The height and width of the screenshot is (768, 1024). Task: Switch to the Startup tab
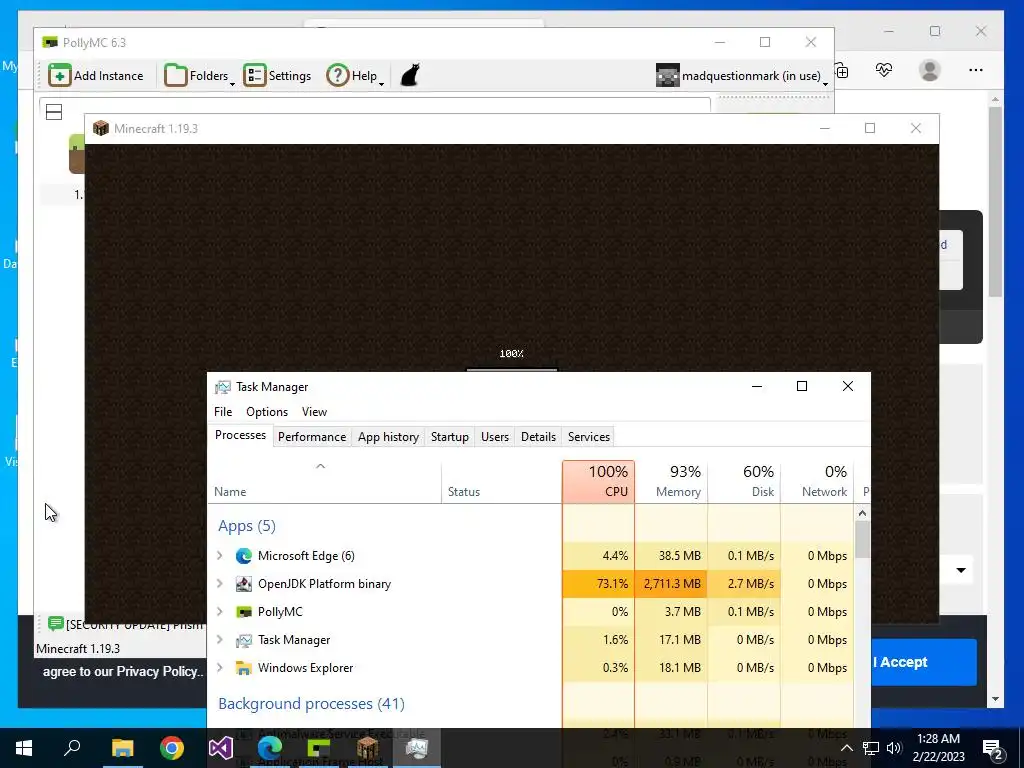(x=449, y=437)
